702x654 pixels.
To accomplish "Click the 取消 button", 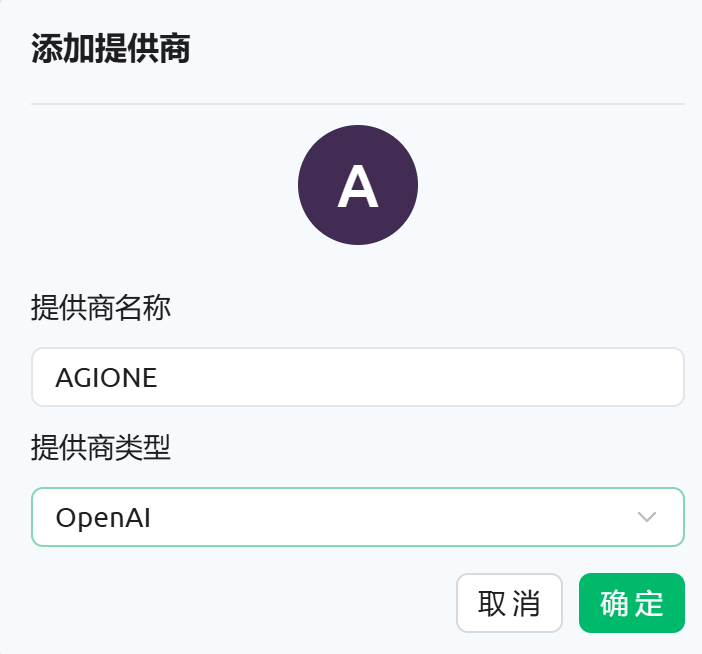I will [x=509, y=603].
